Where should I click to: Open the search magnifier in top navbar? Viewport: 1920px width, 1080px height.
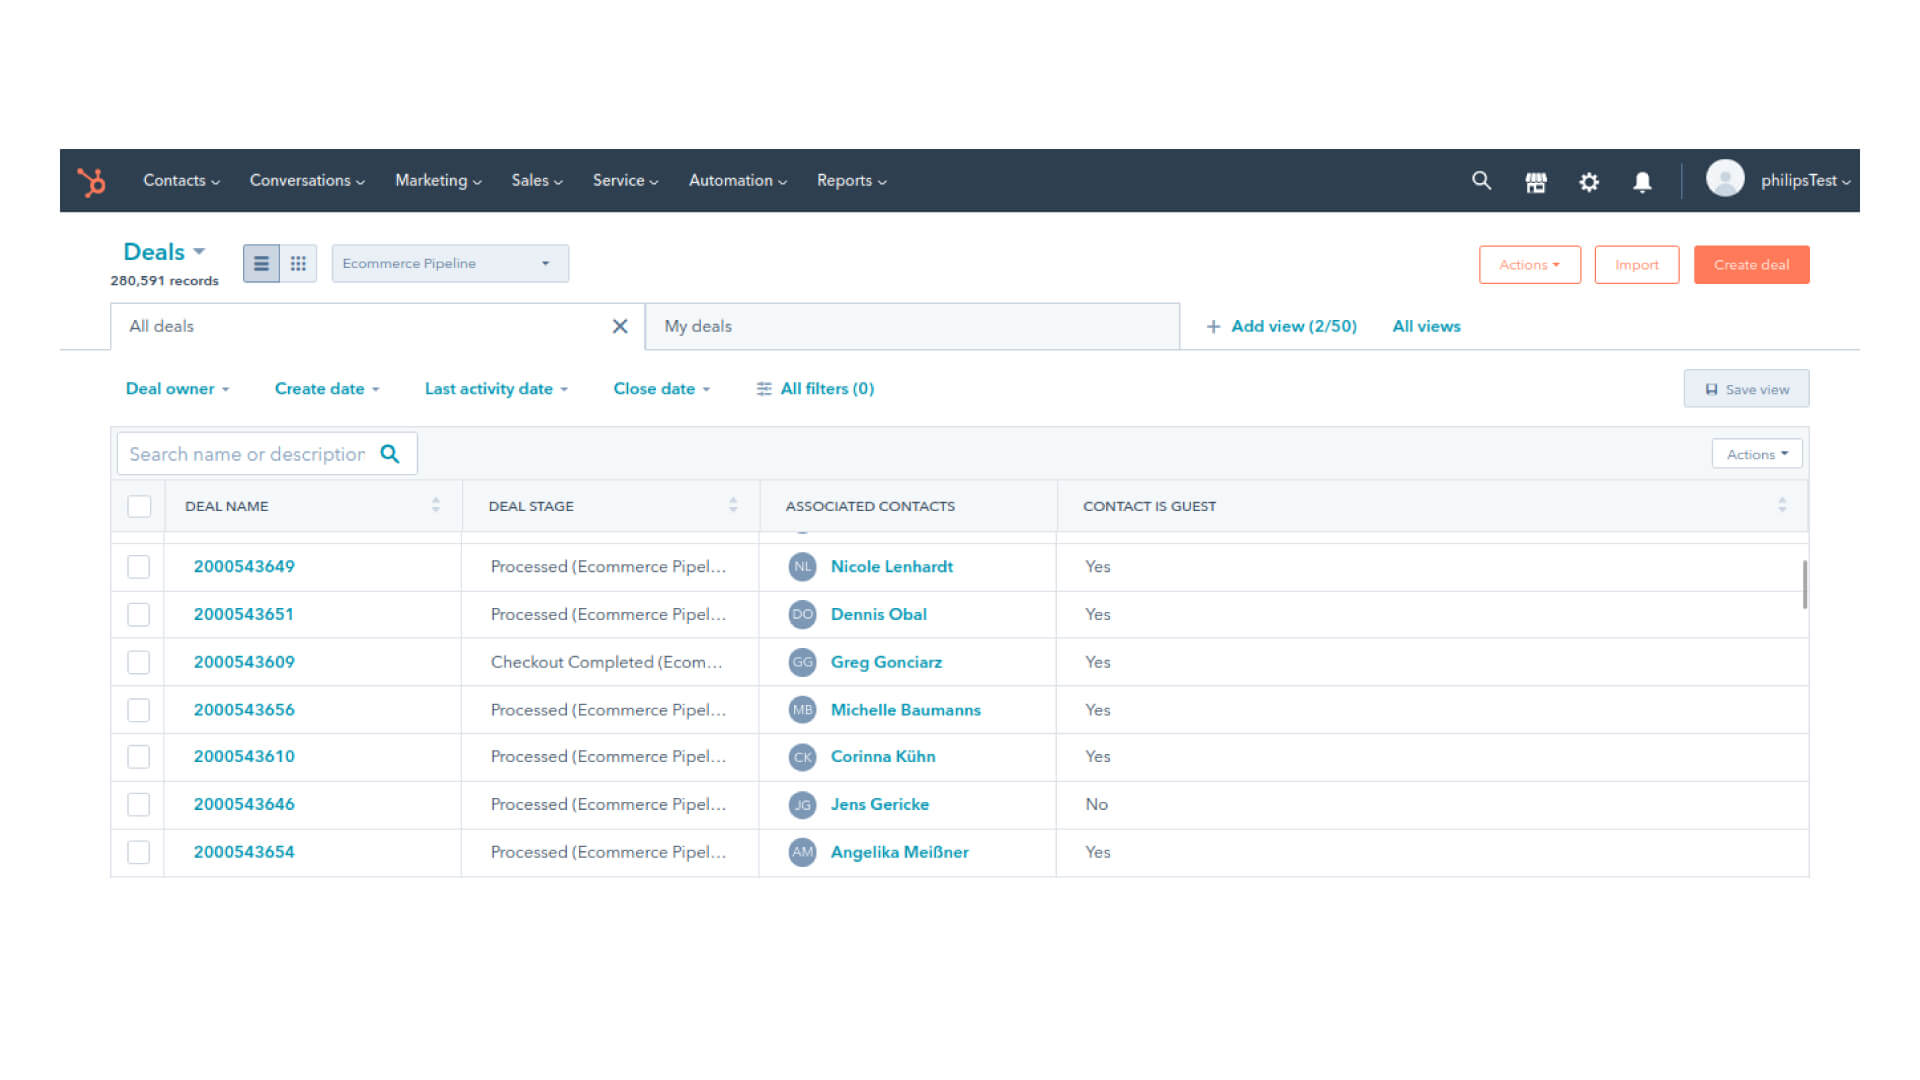[x=1481, y=181]
